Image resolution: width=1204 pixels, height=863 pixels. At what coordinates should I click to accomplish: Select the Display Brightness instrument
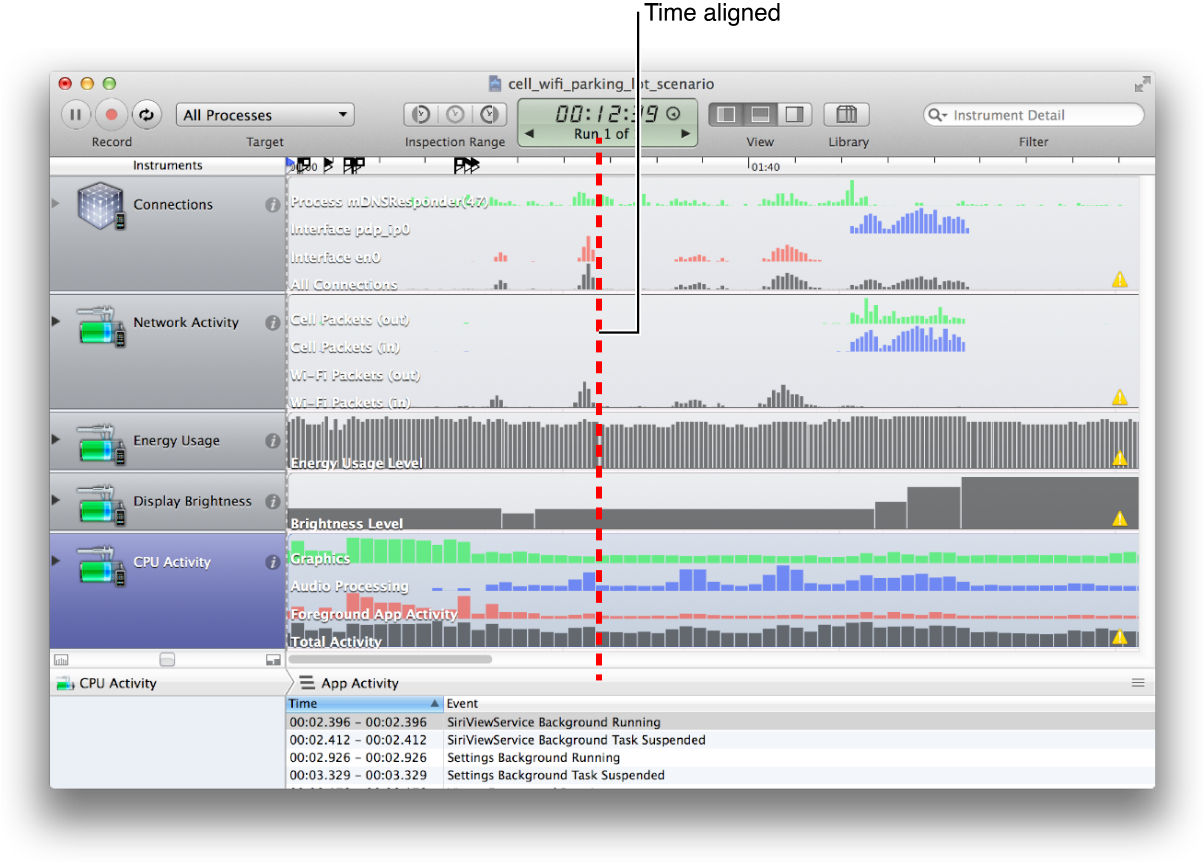point(168,502)
